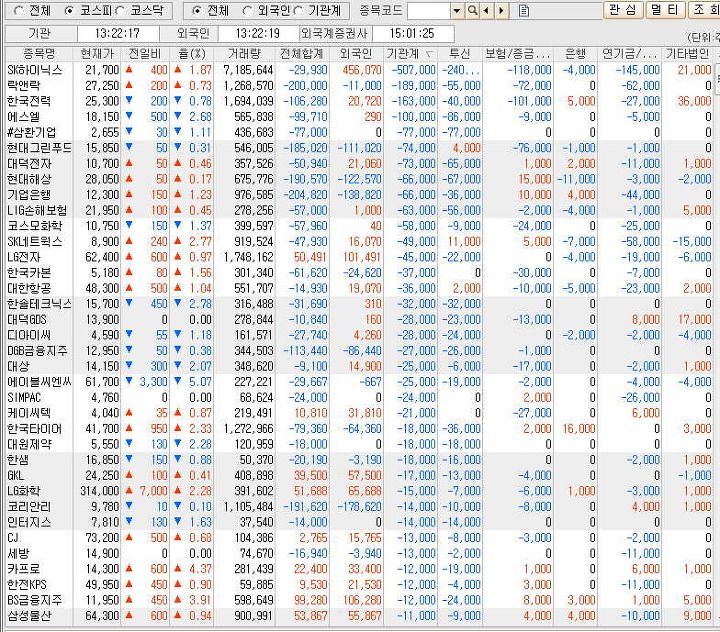Select 대원제약 stock row
Viewport: 720px width, 632px height.
tap(359, 445)
